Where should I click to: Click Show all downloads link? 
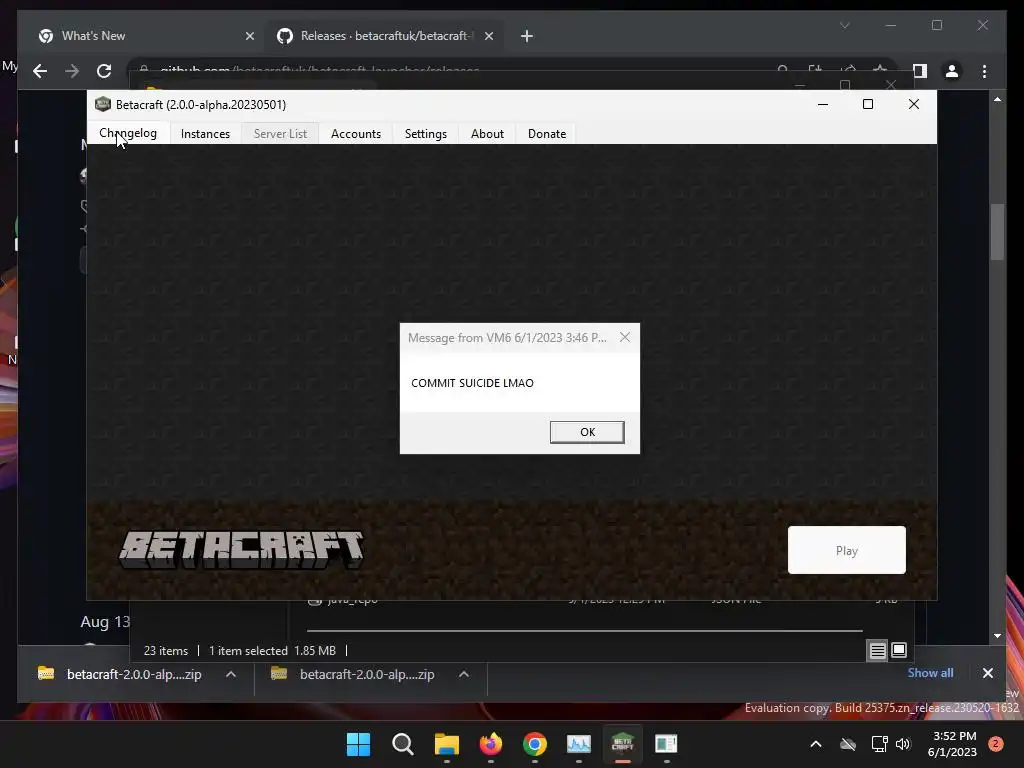930,673
